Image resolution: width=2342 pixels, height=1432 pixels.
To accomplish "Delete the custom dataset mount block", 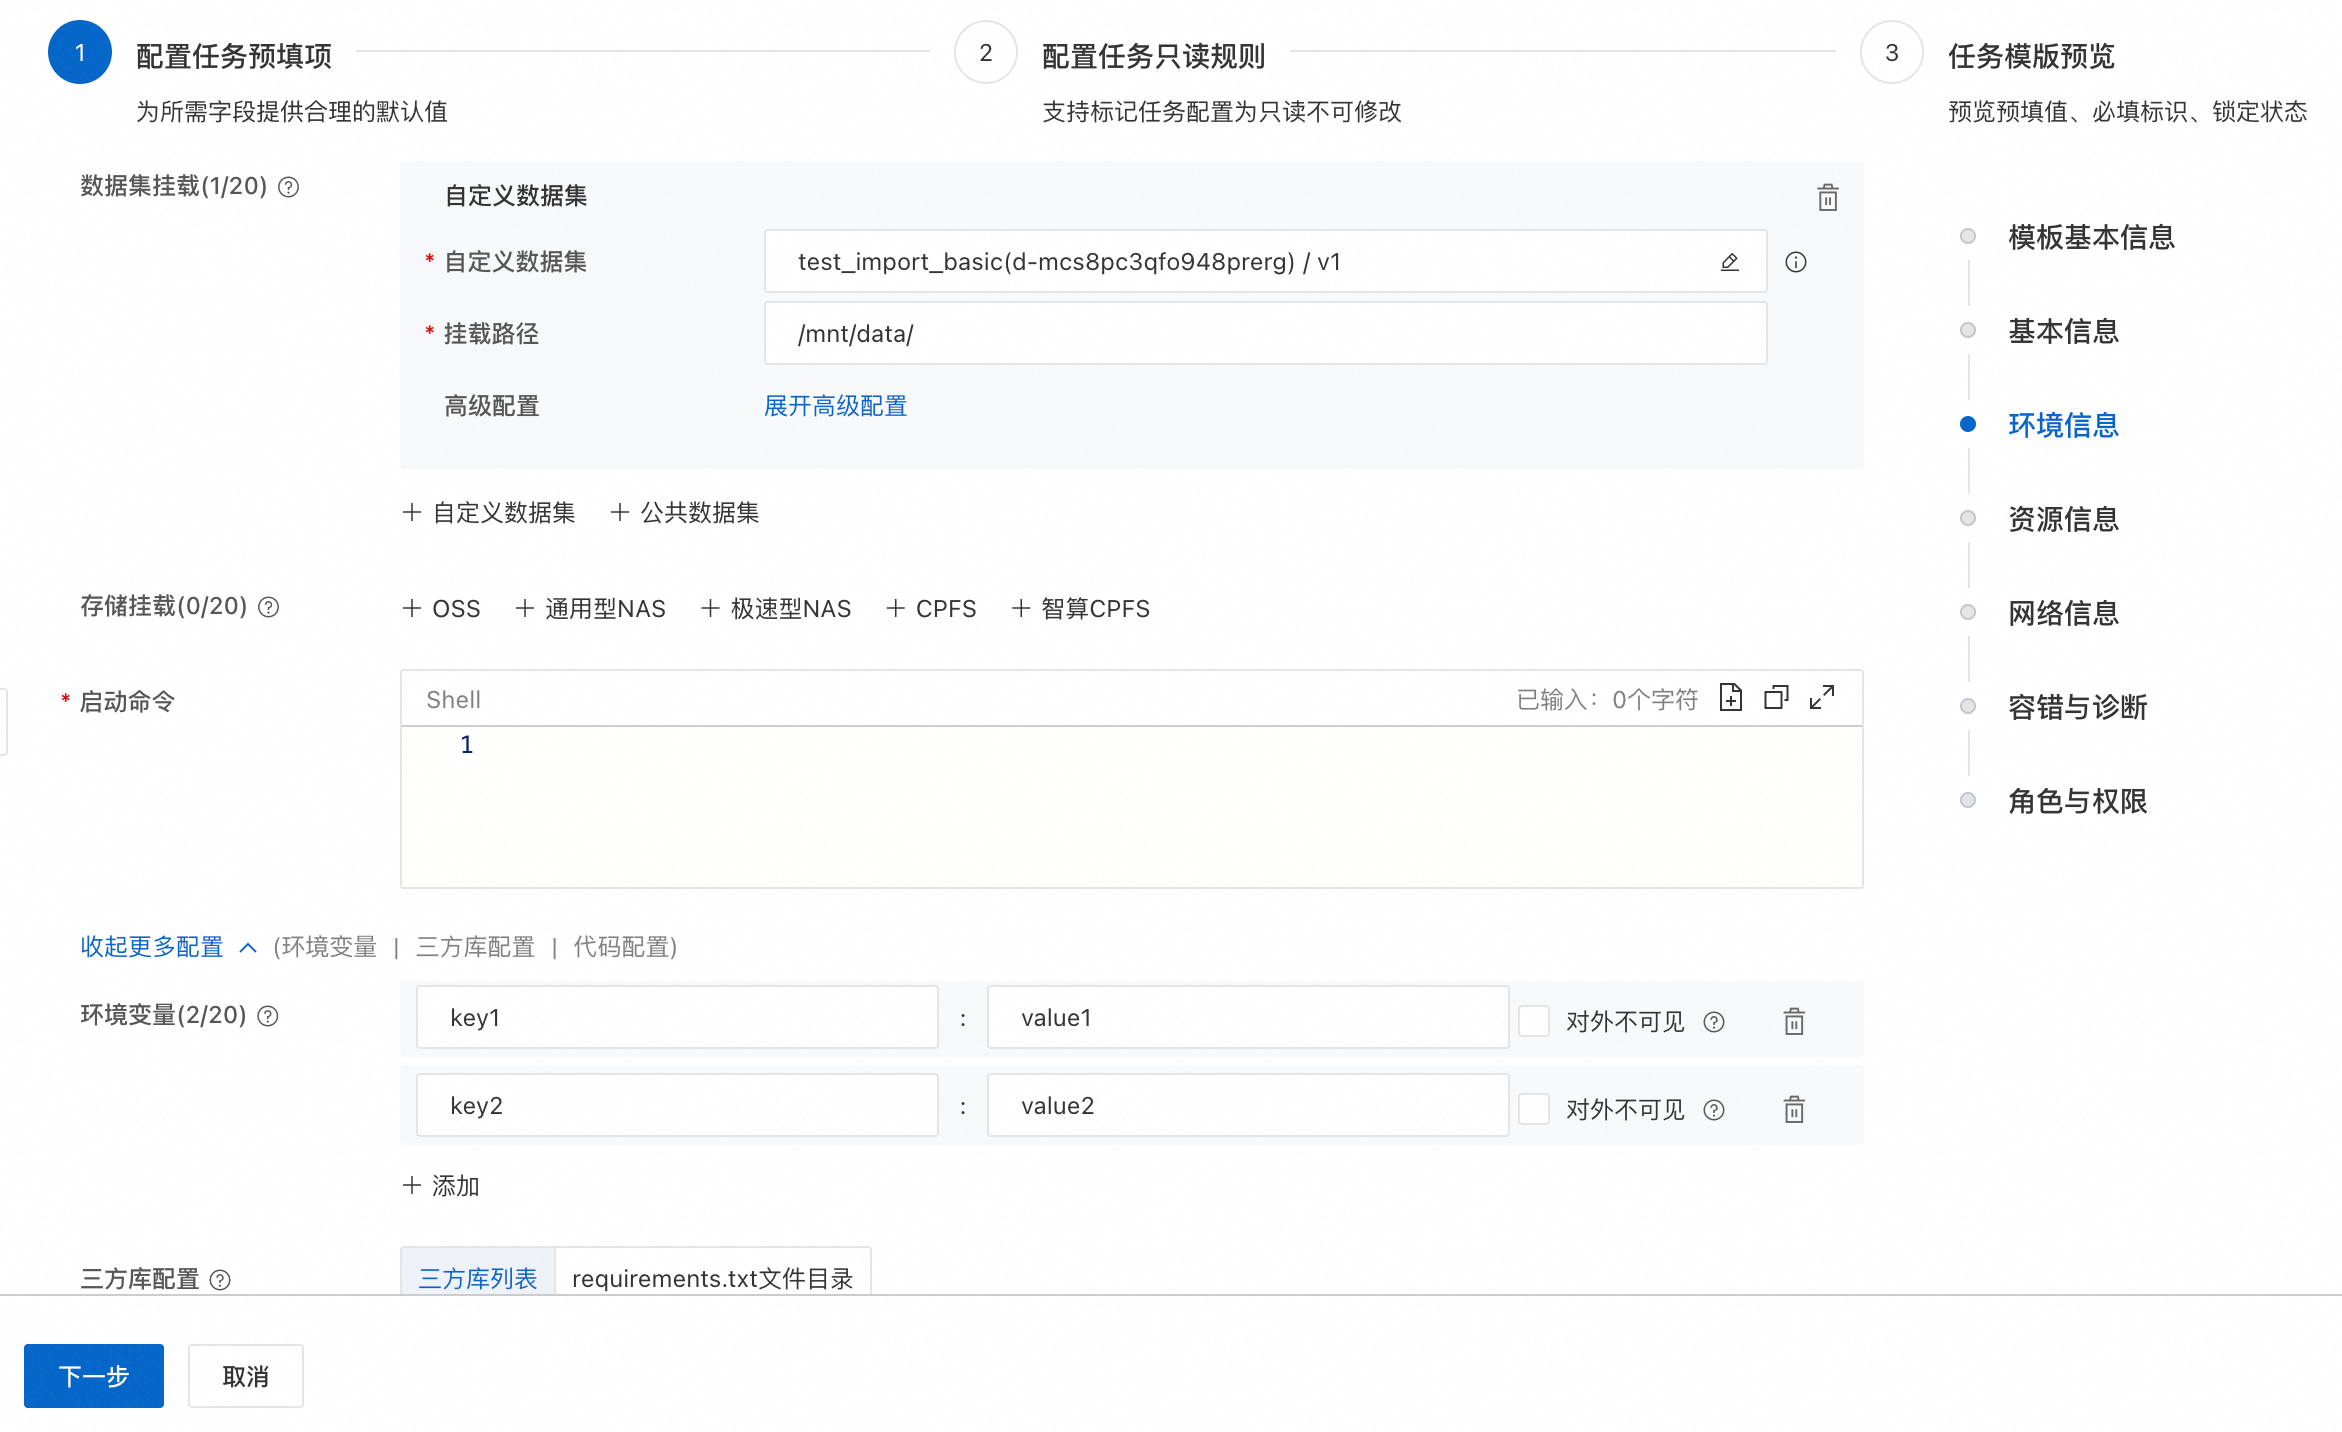I will coord(1827,197).
